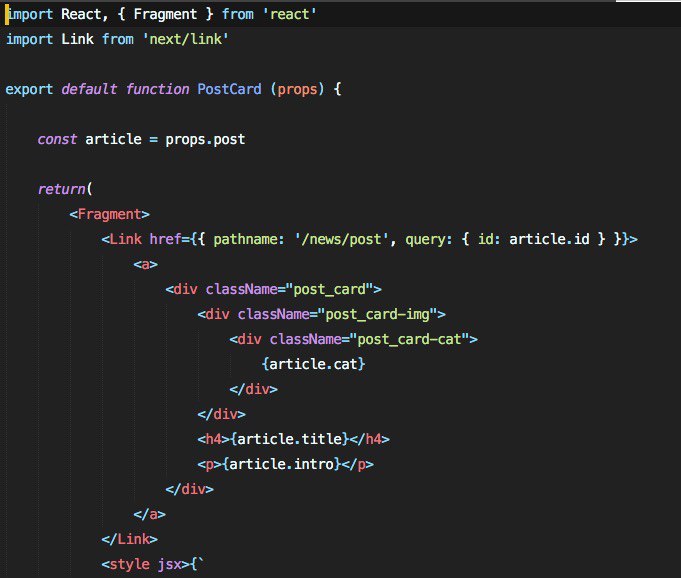
Task: Click the {article.cat} expression
Action: (x=313, y=364)
